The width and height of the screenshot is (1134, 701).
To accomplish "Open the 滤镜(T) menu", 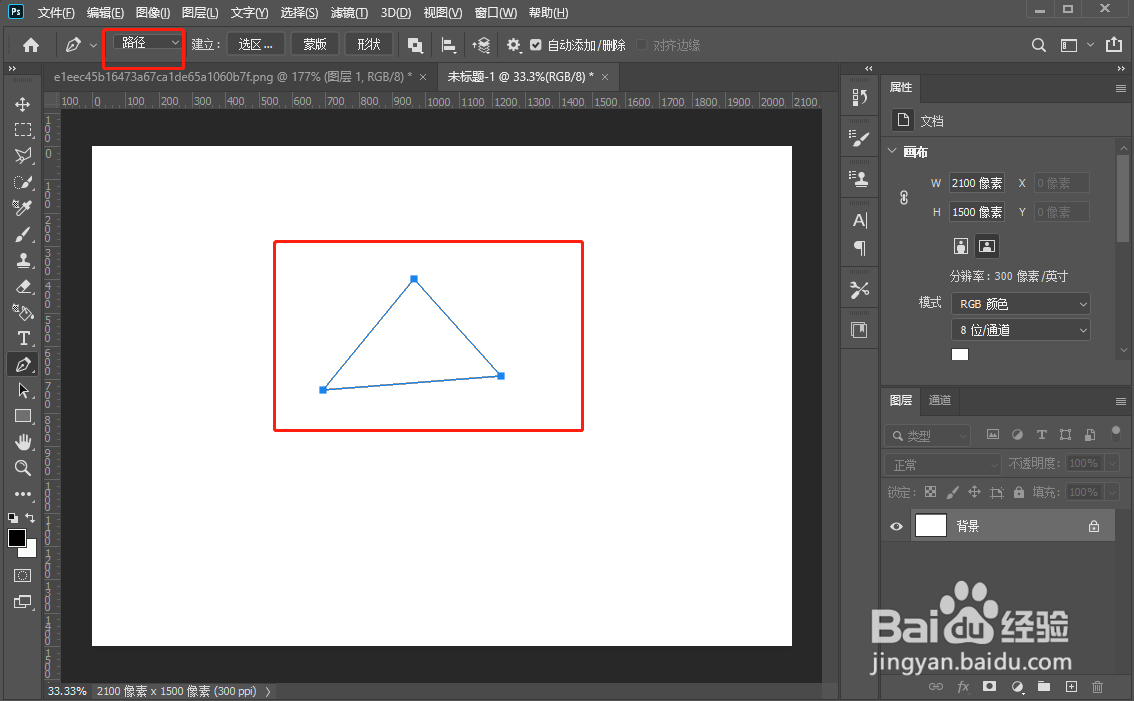I will (x=349, y=12).
